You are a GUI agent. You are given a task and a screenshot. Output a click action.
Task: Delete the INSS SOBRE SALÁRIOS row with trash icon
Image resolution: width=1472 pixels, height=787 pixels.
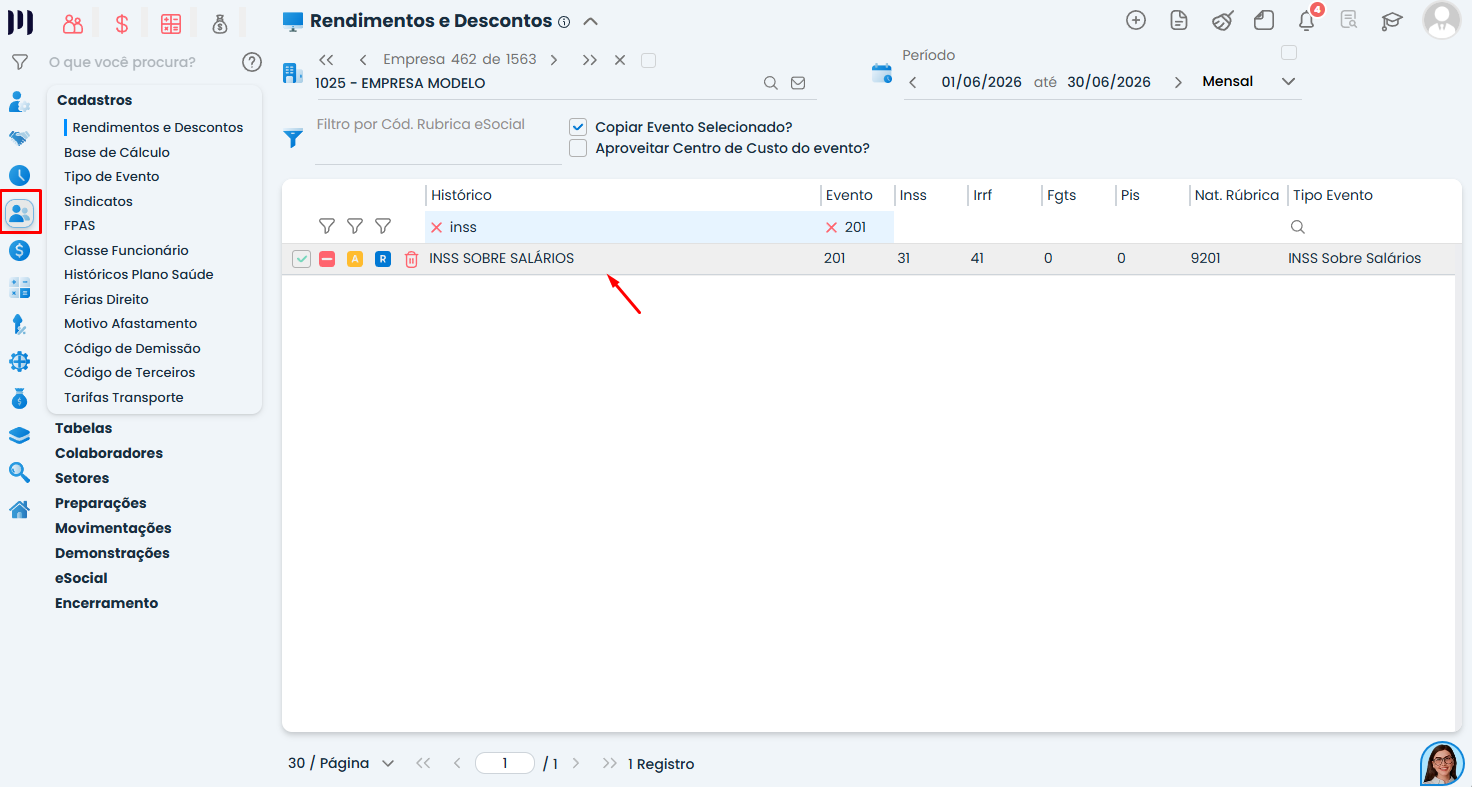411,259
